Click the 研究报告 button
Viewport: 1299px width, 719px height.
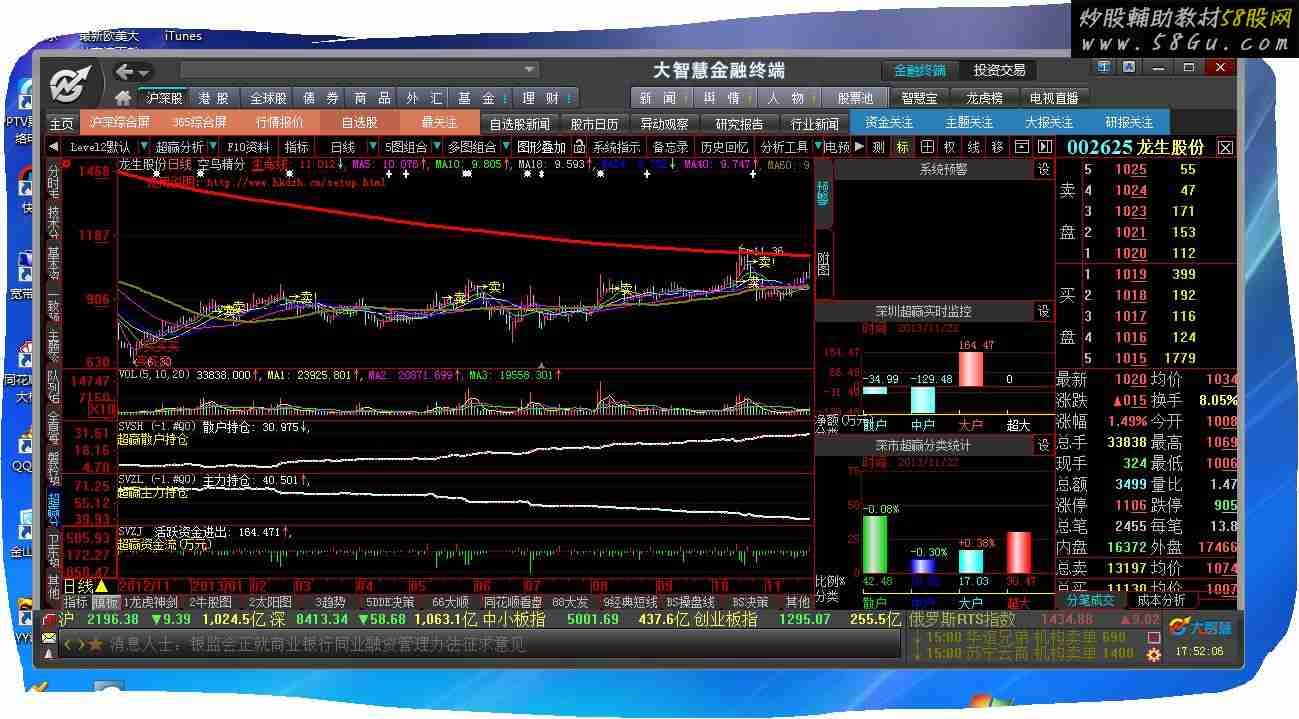tap(739, 124)
